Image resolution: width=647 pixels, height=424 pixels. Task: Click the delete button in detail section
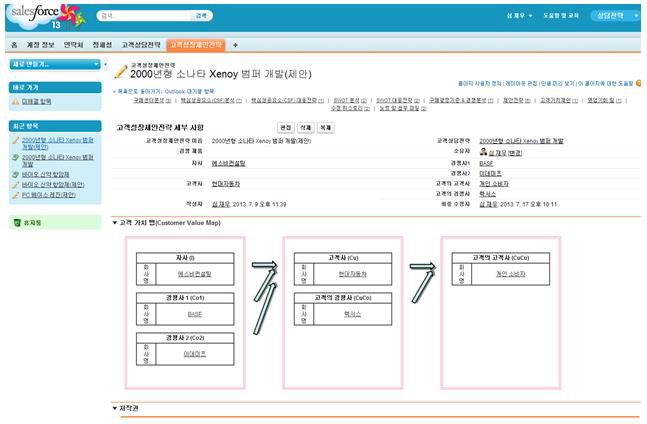point(306,128)
